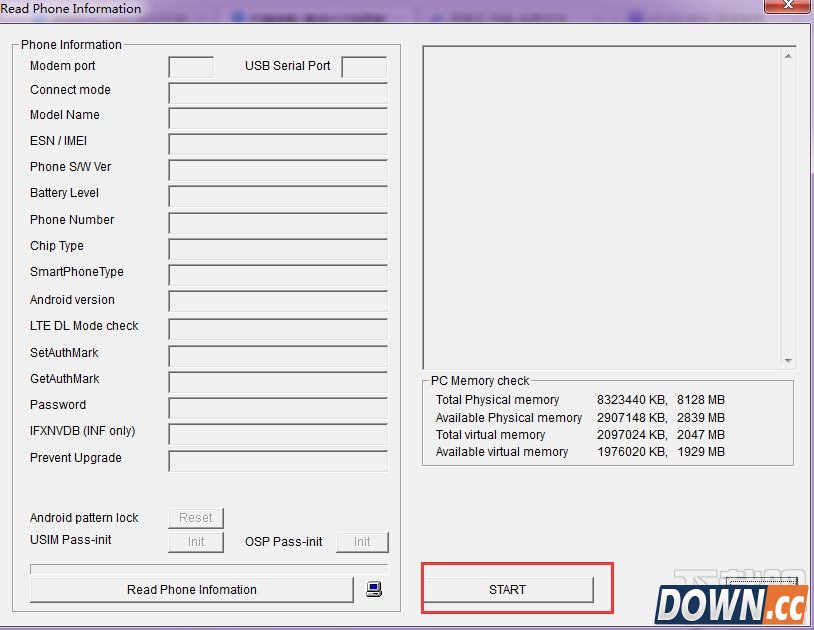814x630 pixels.
Task: Click the scroll down arrow of log area
Action: point(788,361)
